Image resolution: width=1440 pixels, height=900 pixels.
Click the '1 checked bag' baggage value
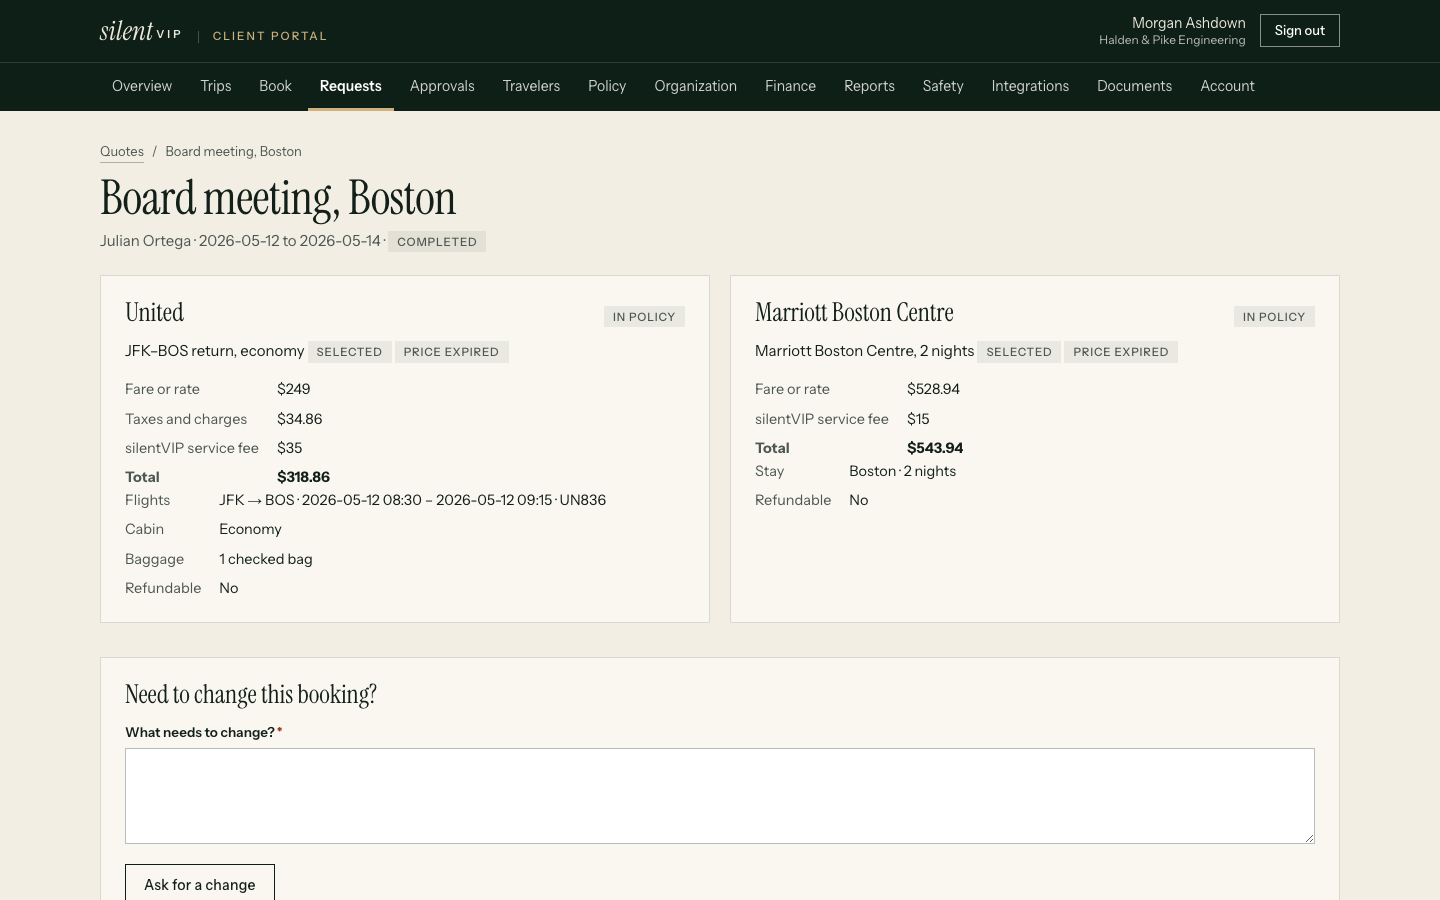pyautogui.click(x=266, y=559)
